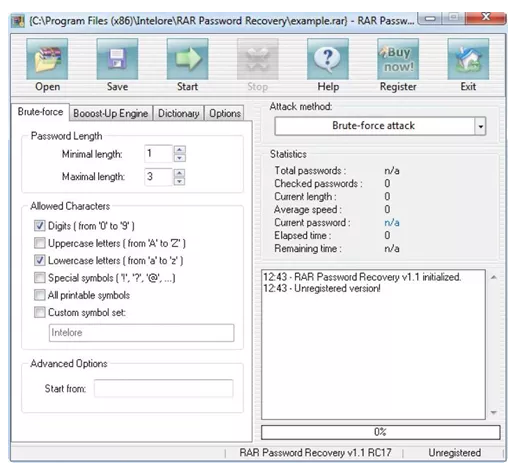This screenshot has height=471, width=517.
Task: Click status bar 'RAR Password Recovery v1.1 RC17'
Action: (x=315, y=453)
